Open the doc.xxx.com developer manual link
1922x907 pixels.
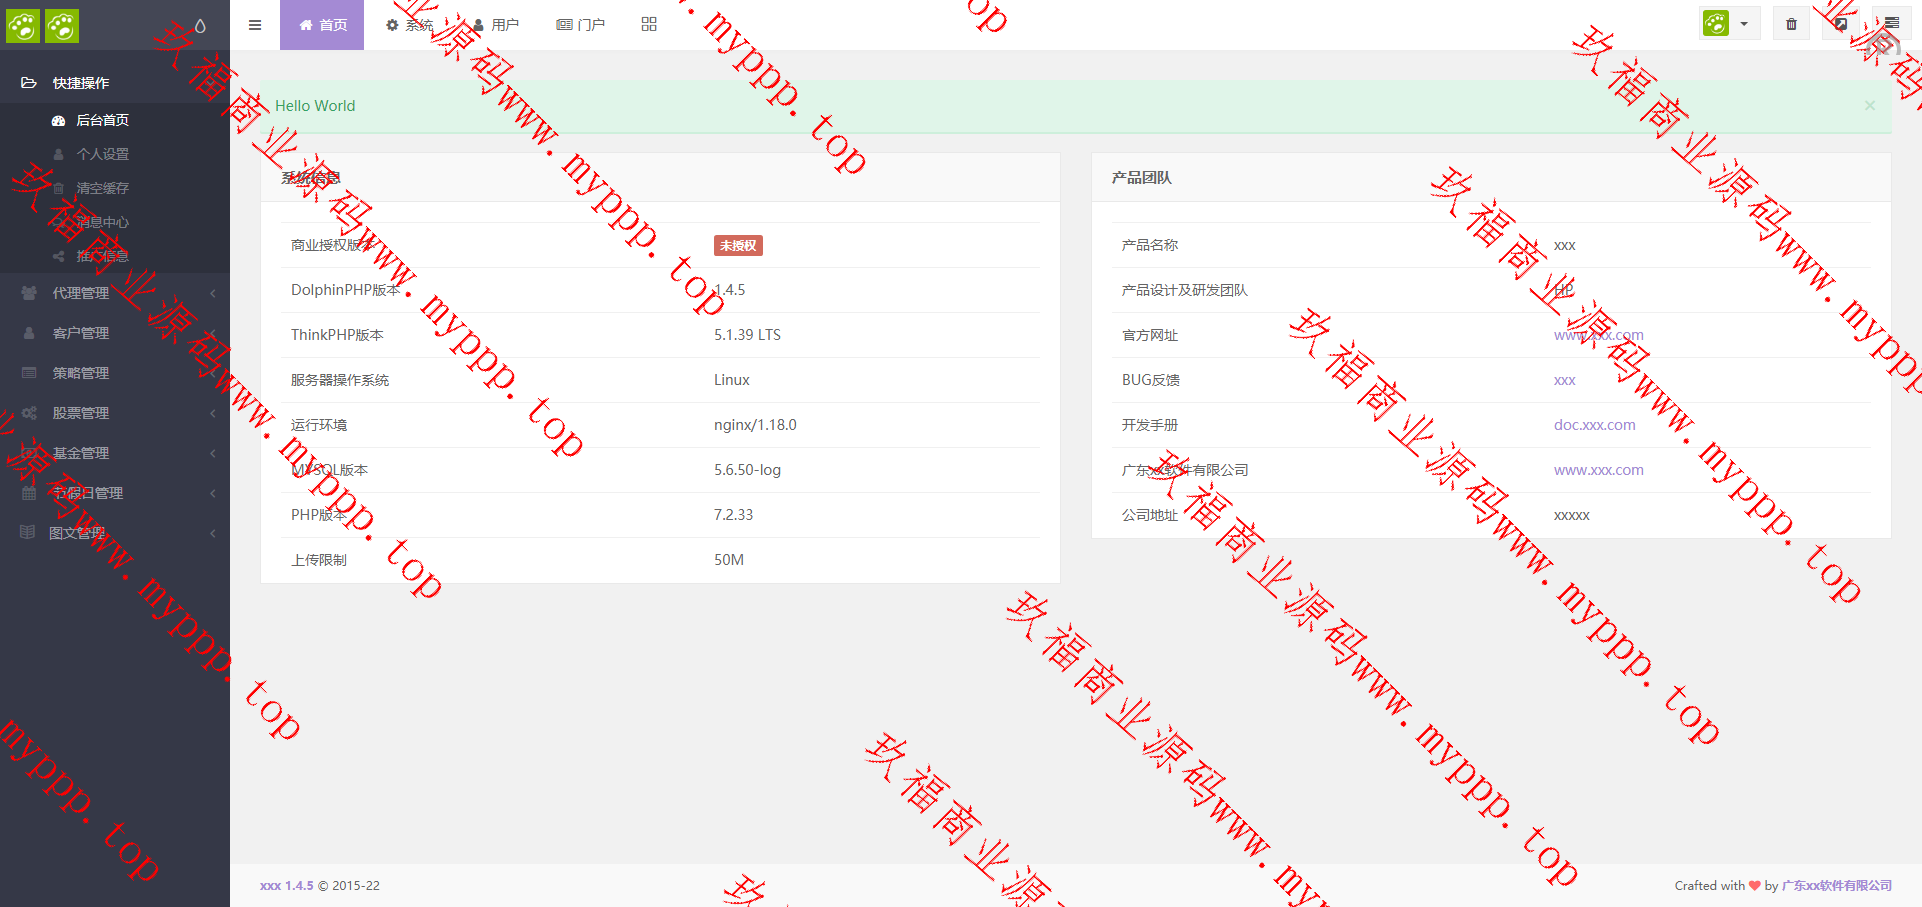coord(1594,425)
